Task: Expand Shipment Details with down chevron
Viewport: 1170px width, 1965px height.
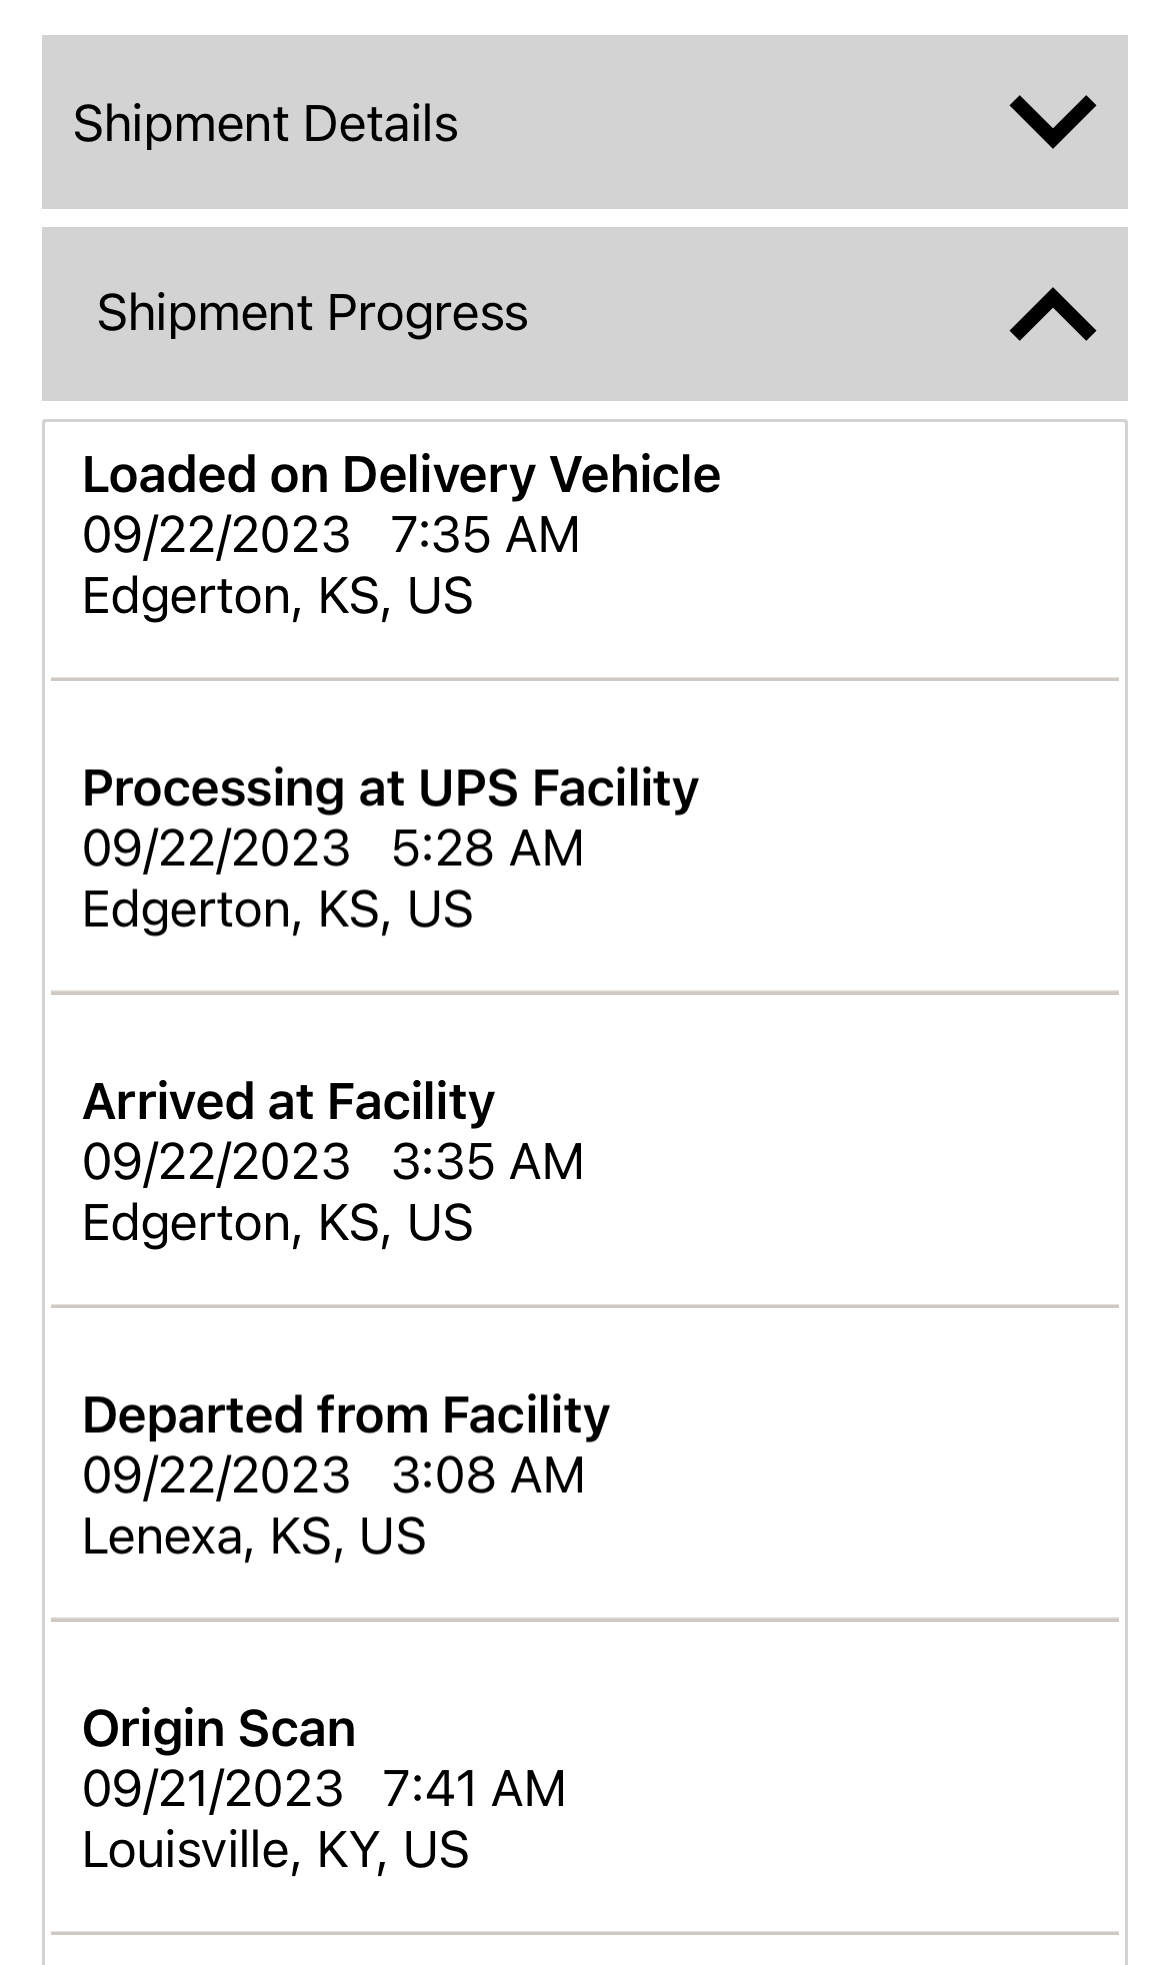Action: [1052, 122]
